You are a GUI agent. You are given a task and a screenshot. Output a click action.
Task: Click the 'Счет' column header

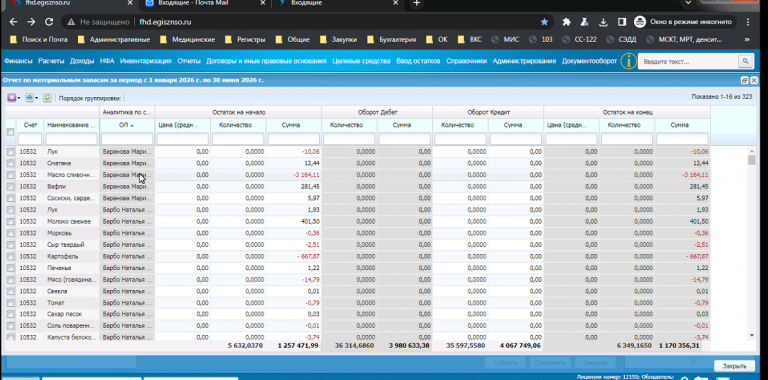pyautogui.click(x=30, y=125)
